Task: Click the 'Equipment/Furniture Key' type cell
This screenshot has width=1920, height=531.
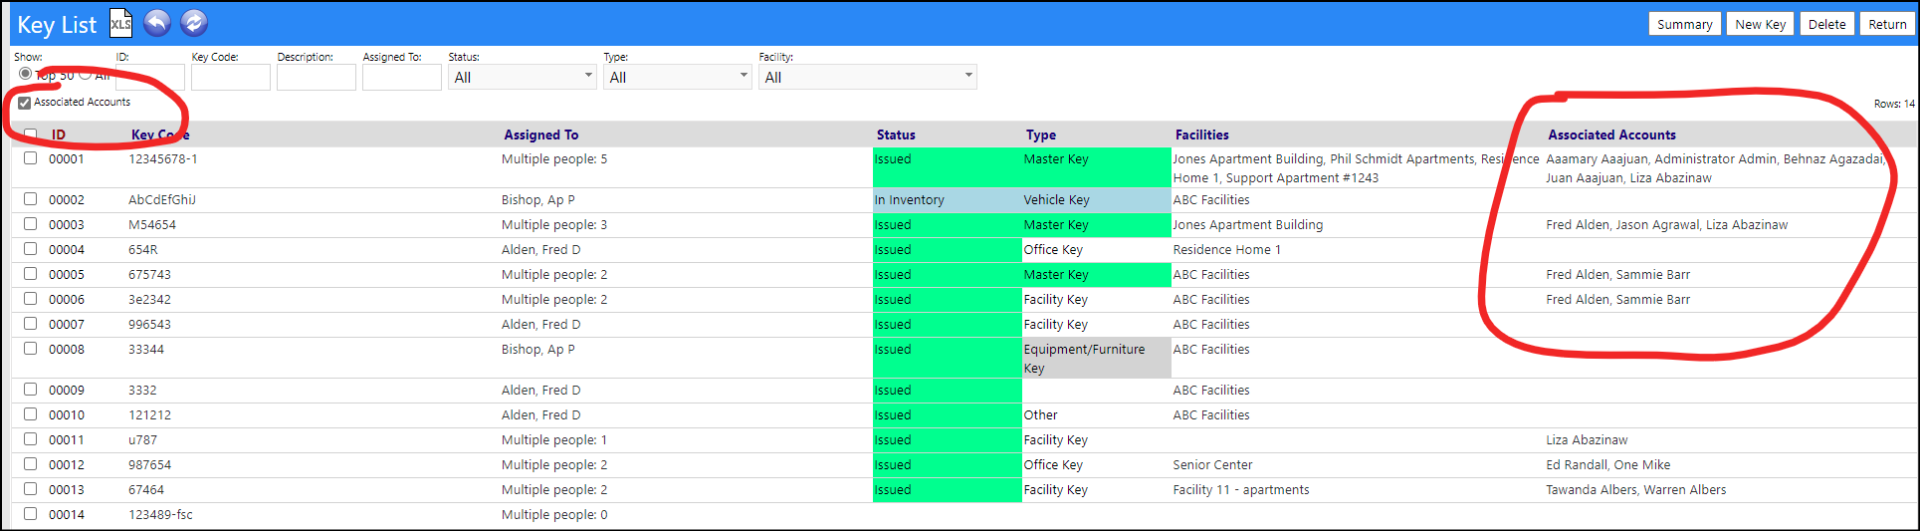Action: pyautogui.click(x=1096, y=358)
